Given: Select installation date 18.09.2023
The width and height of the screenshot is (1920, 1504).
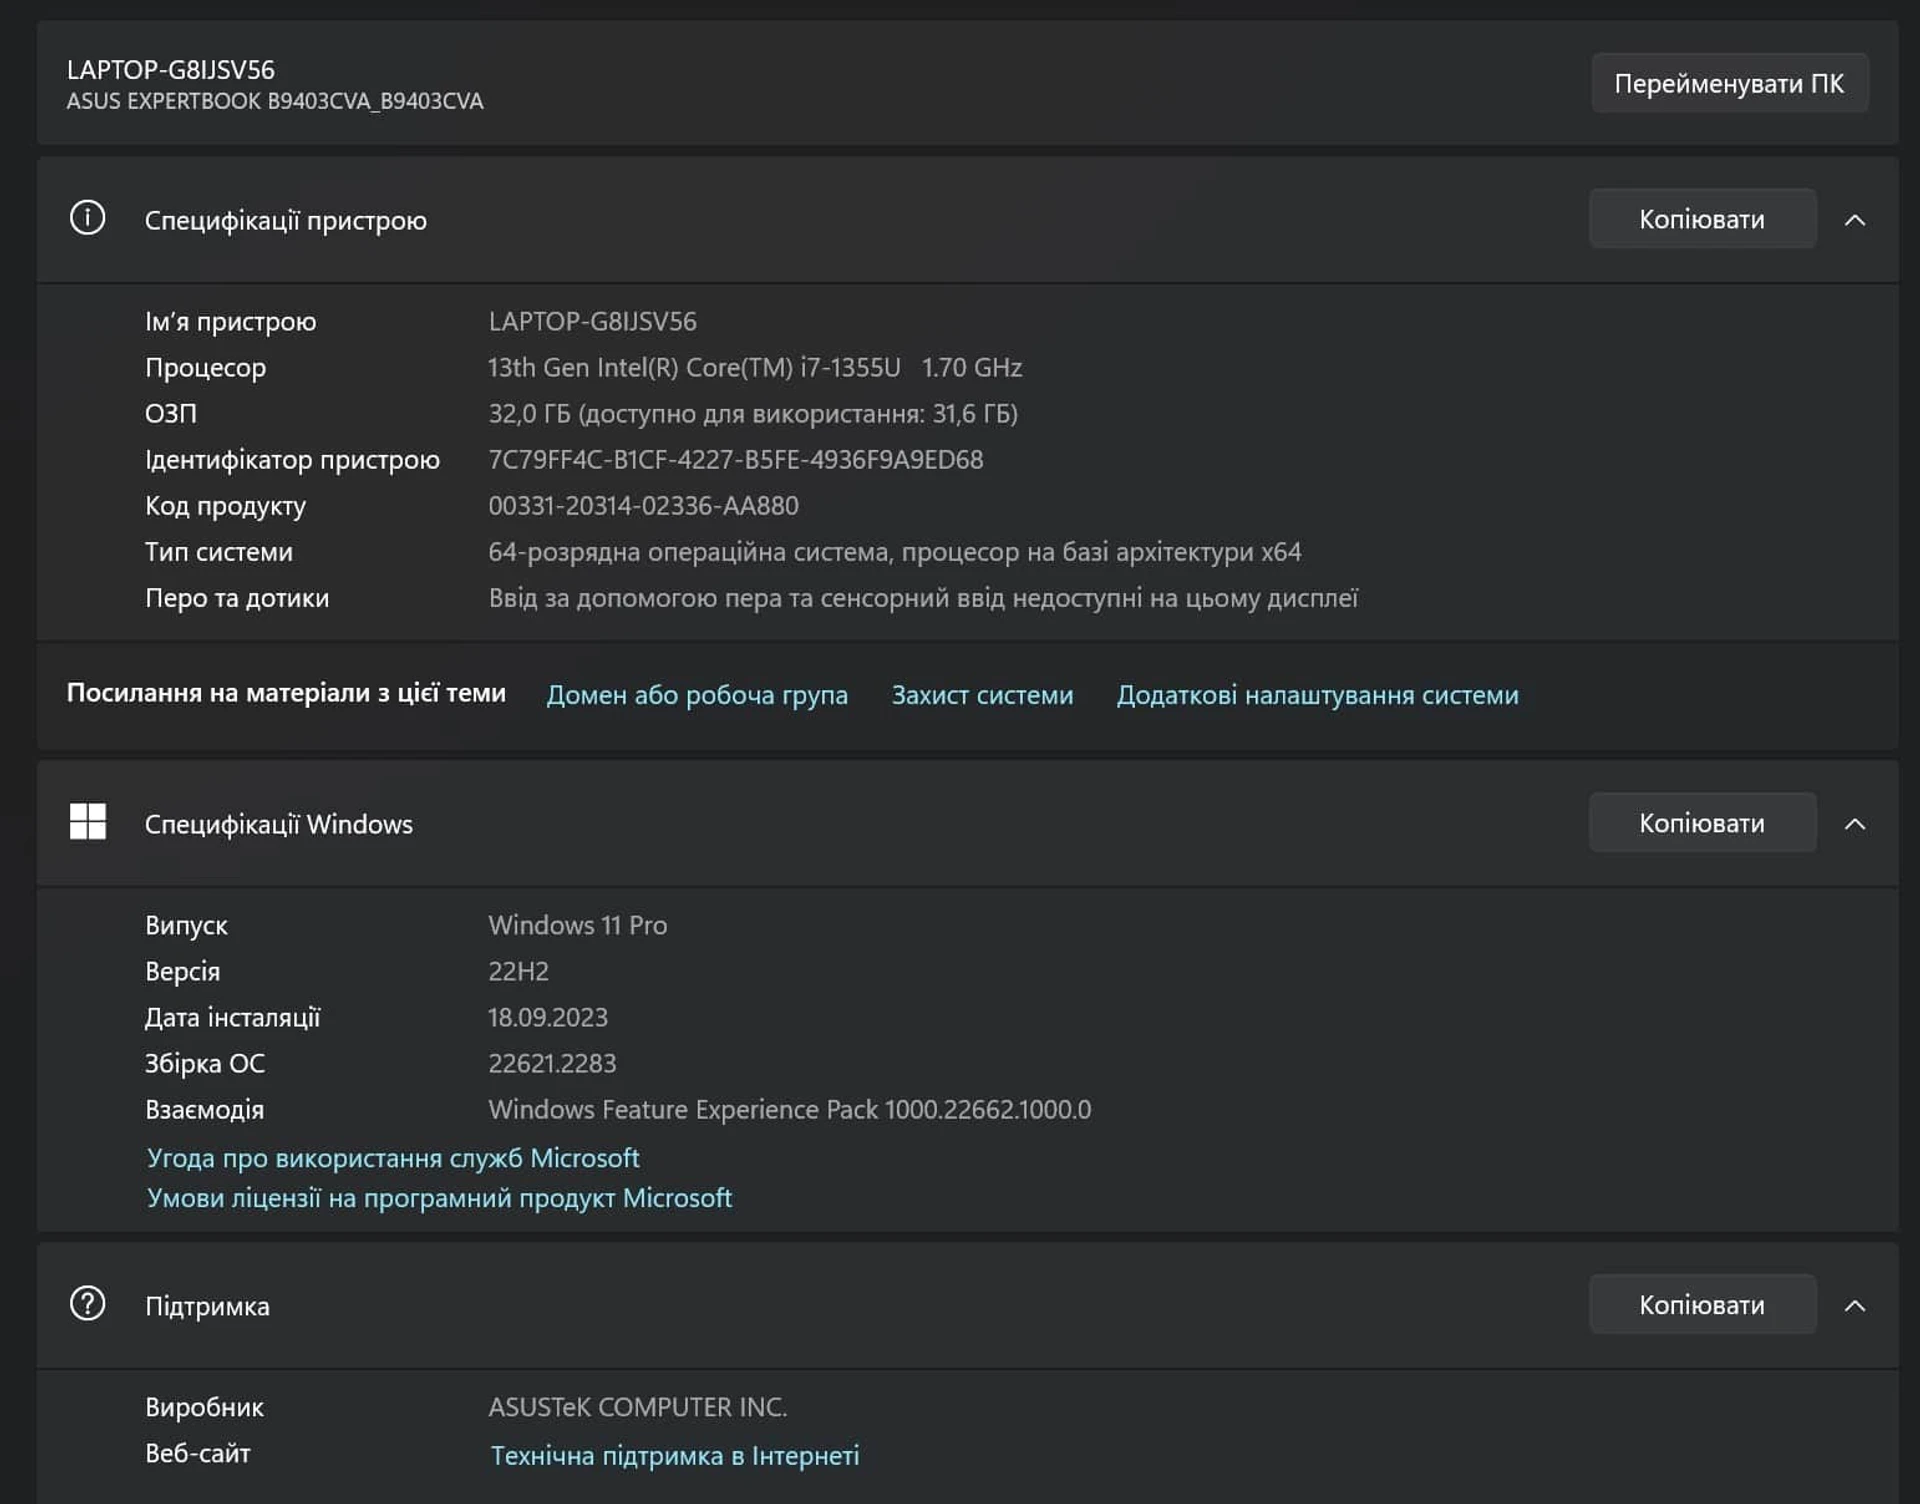Looking at the screenshot, I should pos(548,1017).
